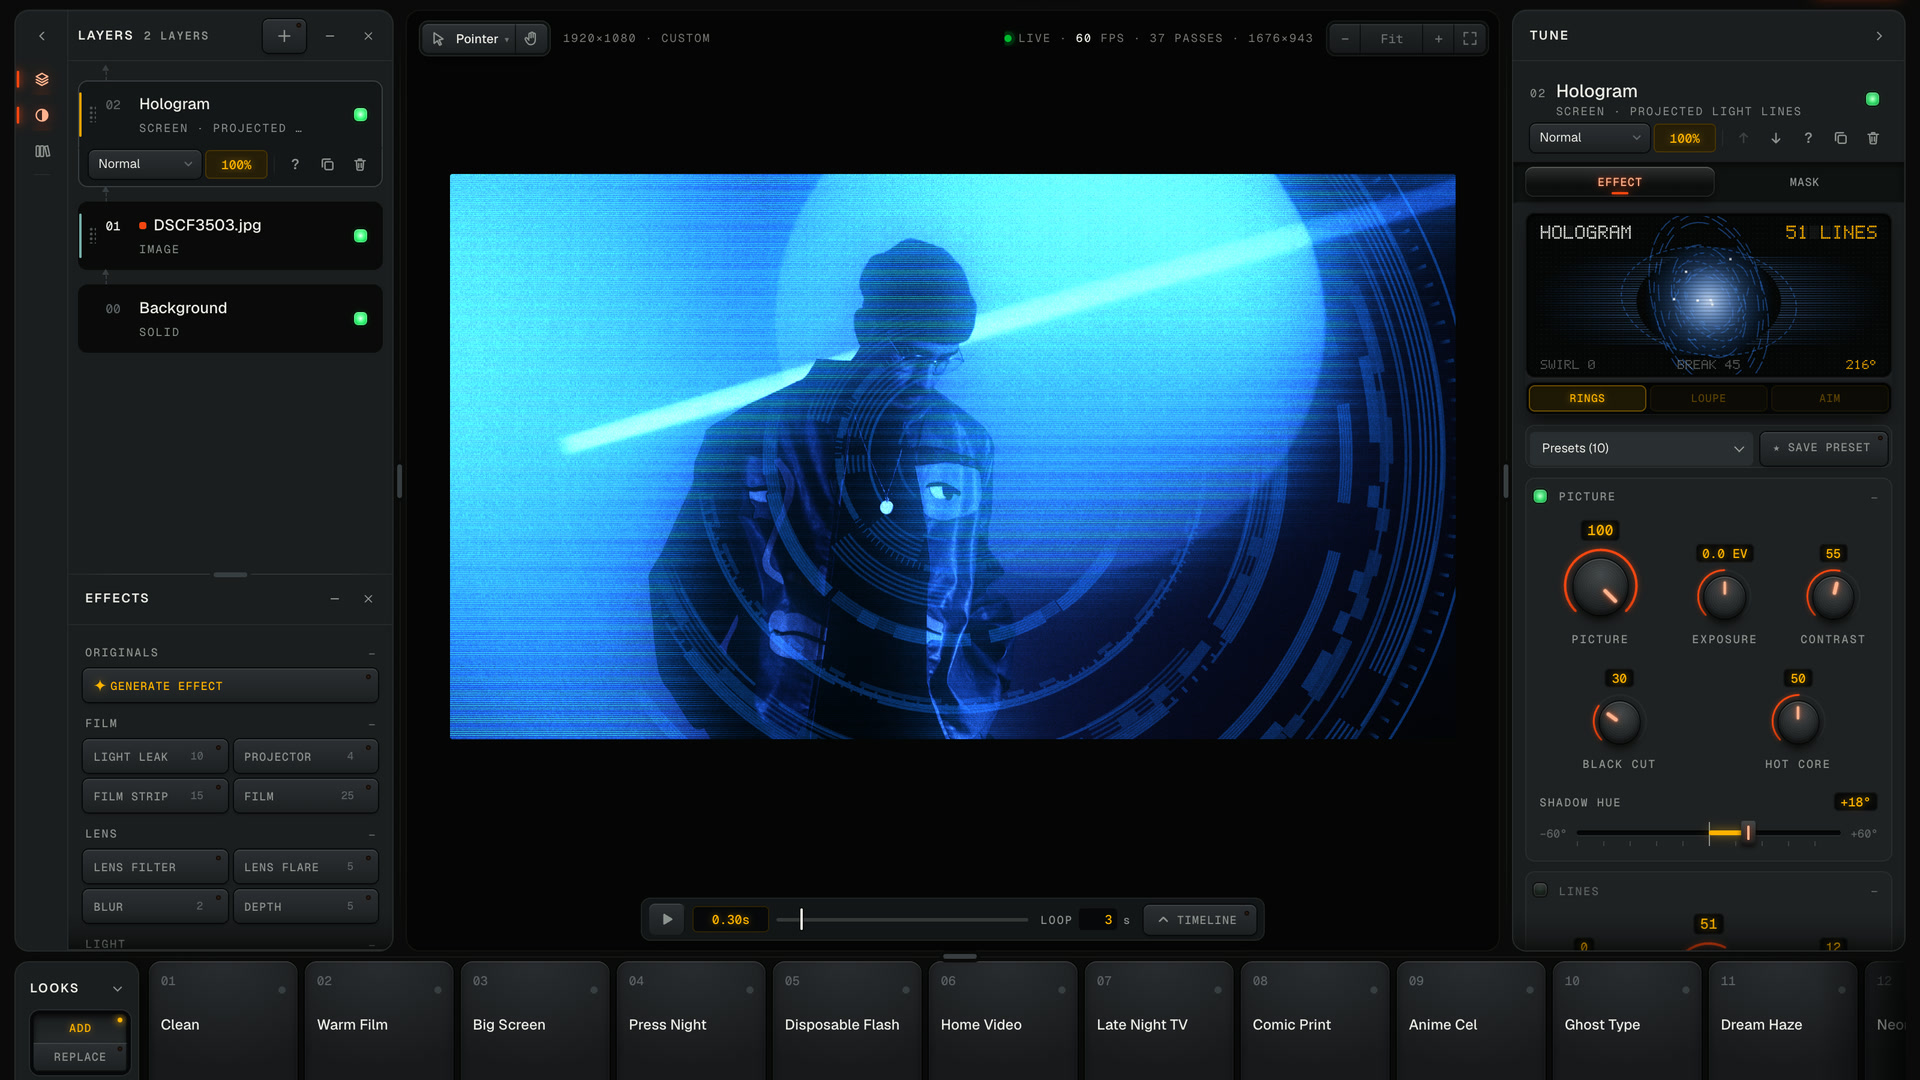Add a new layer with plus button
Screen dimensions: 1920x1080
click(x=284, y=36)
